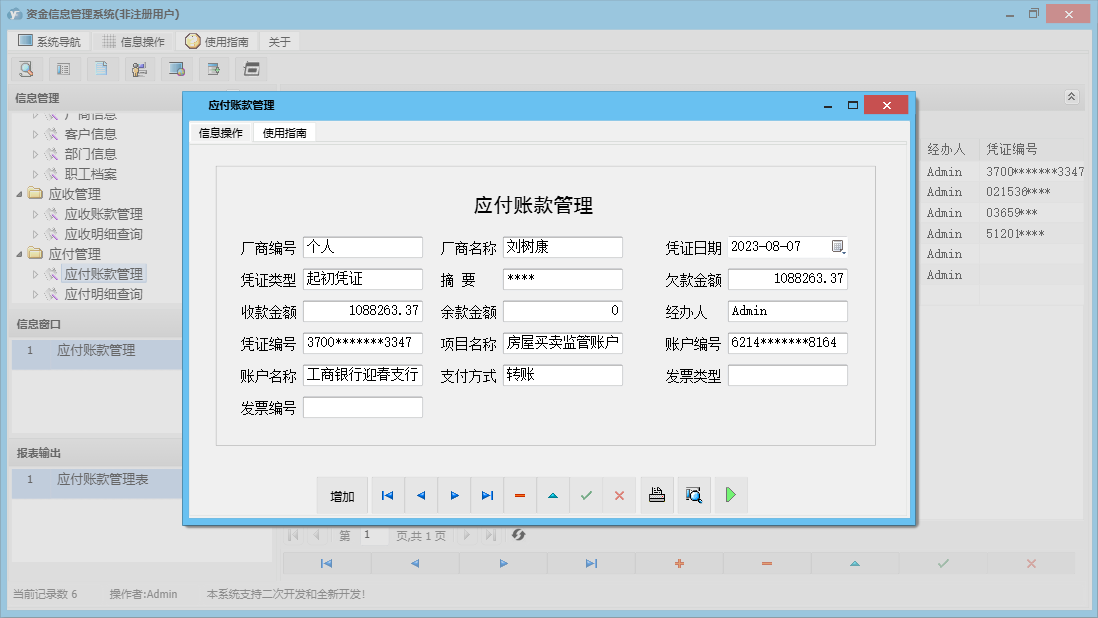Cancel edits using the red X icon
1098x618 pixels.
coord(620,495)
